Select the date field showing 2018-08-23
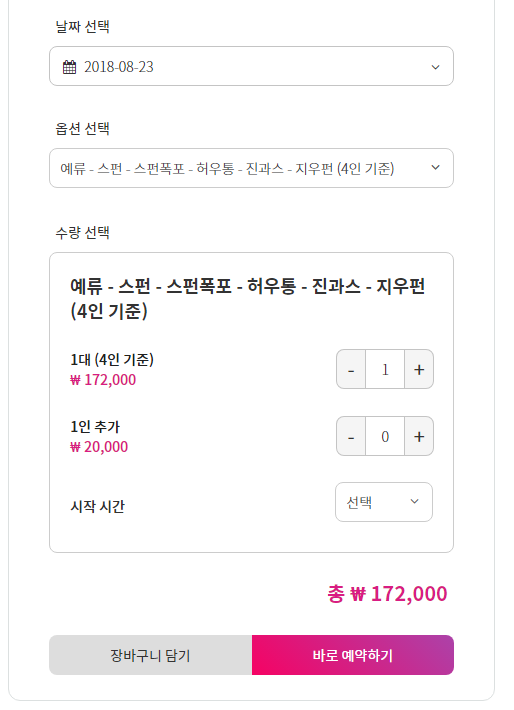The height and width of the screenshot is (710, 514). coord(251,66)
